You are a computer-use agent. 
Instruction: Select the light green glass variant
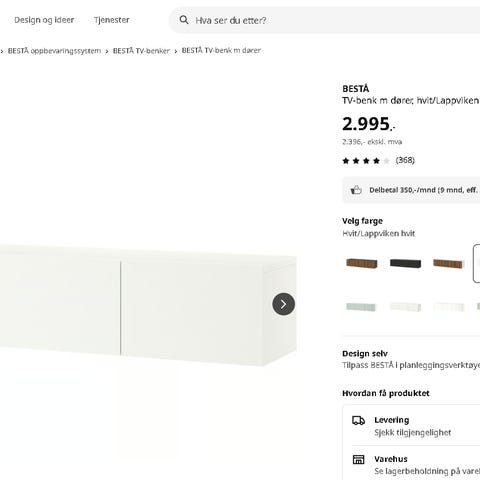coord(361,307)
